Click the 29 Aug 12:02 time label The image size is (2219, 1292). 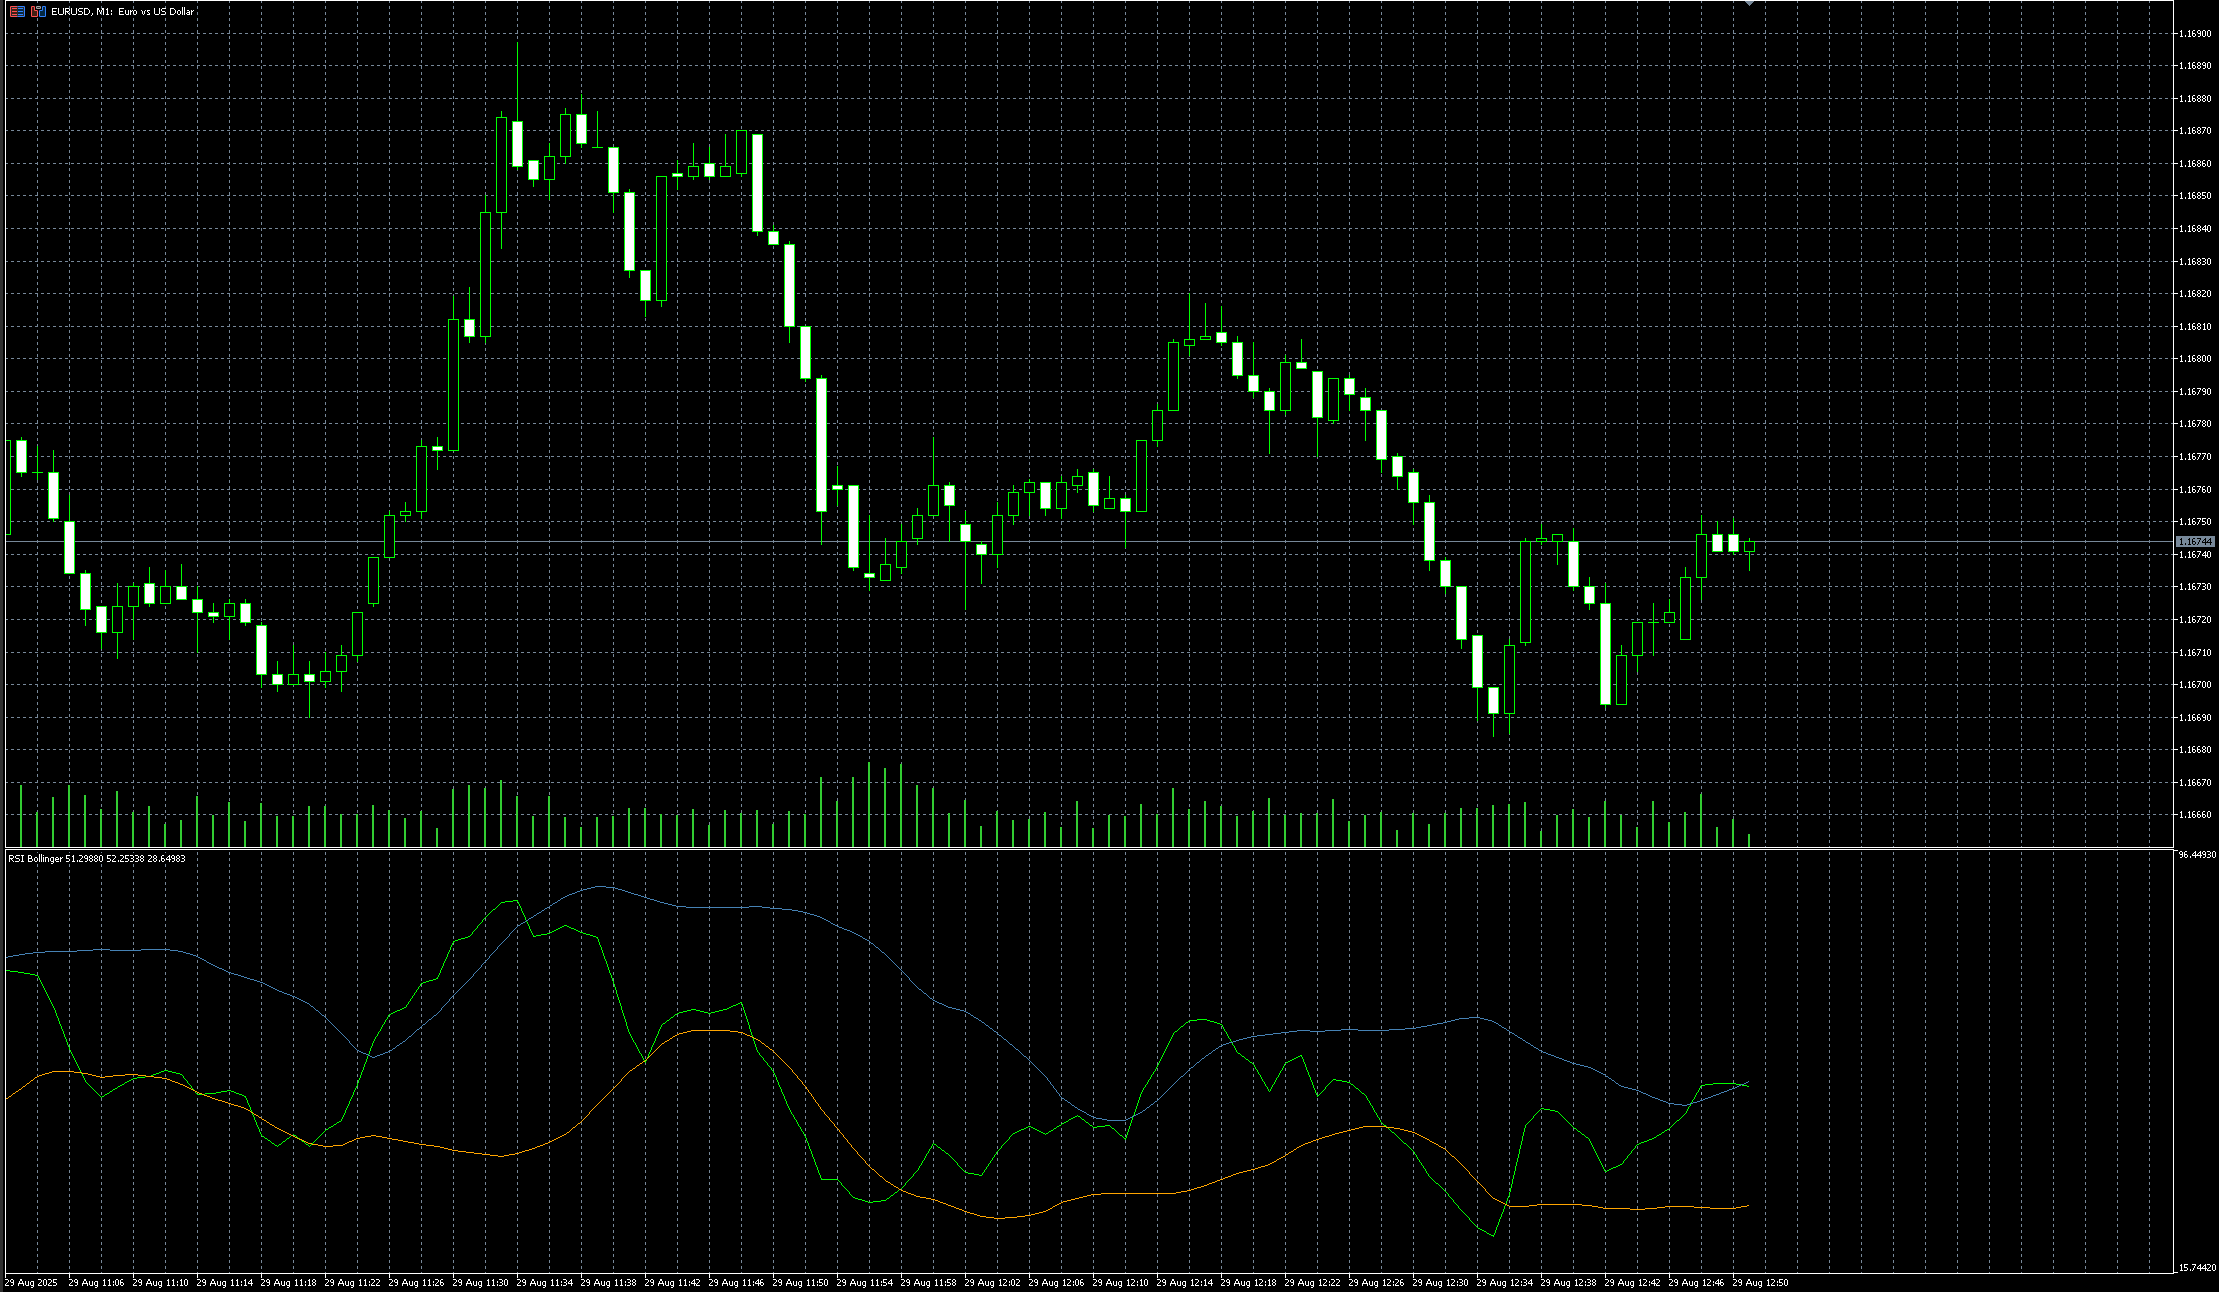tap(992, 1282)
